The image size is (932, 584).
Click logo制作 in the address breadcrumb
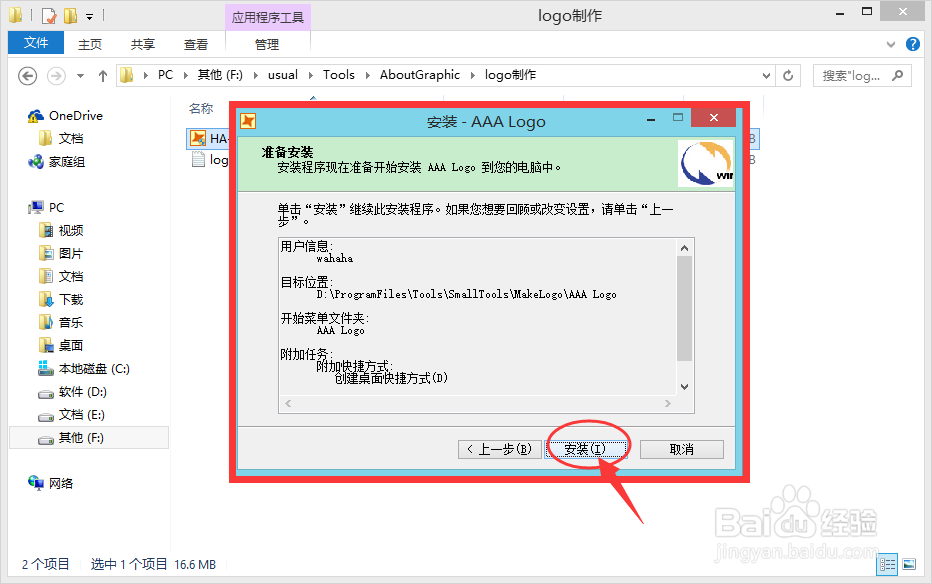tap(510, 75)
